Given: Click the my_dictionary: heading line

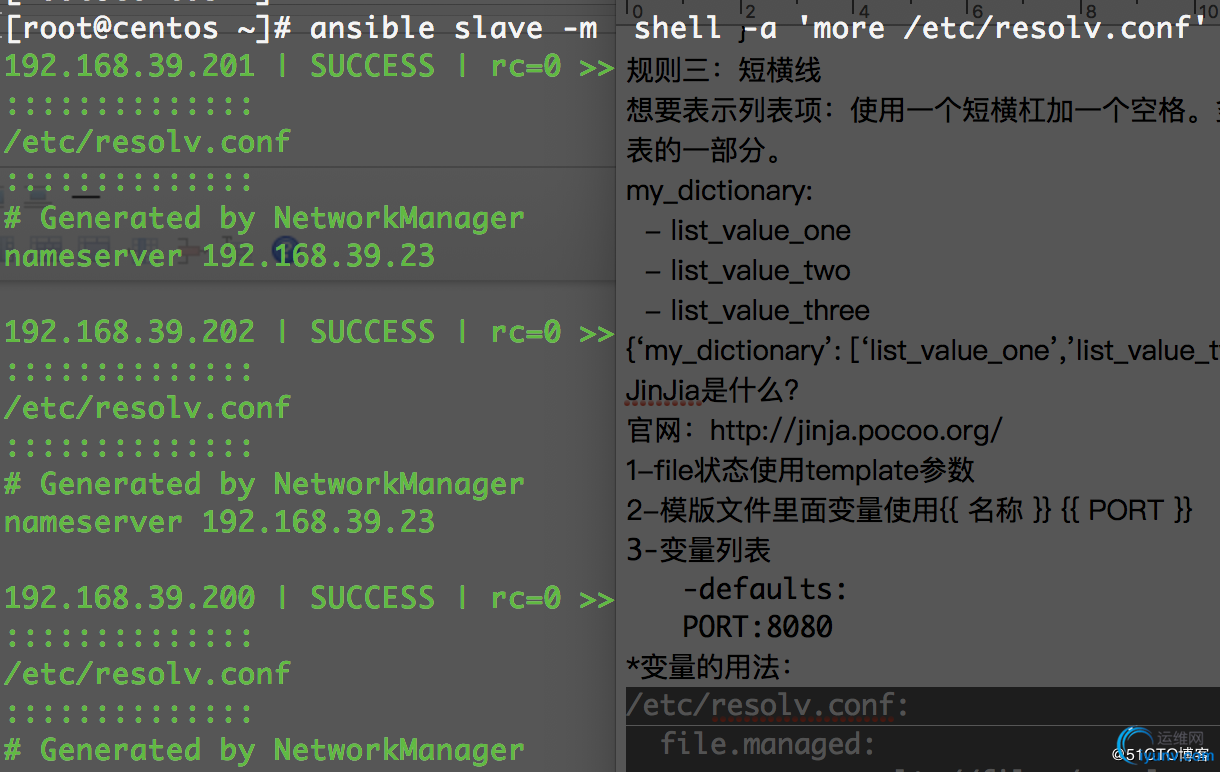Looking at the screenshot, I should 720,191.
